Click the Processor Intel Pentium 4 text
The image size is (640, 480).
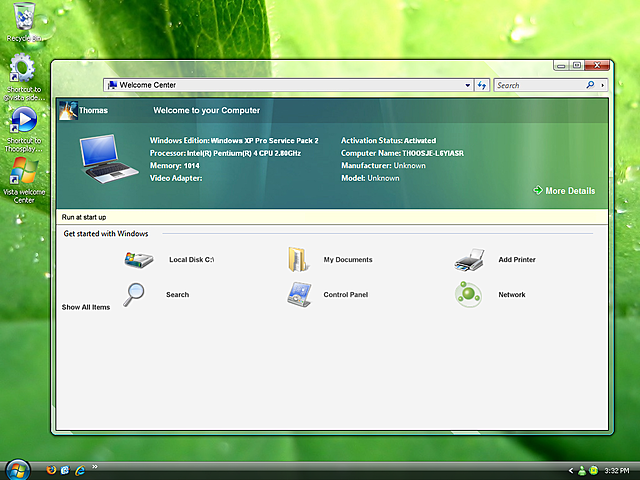coord(225,153)
